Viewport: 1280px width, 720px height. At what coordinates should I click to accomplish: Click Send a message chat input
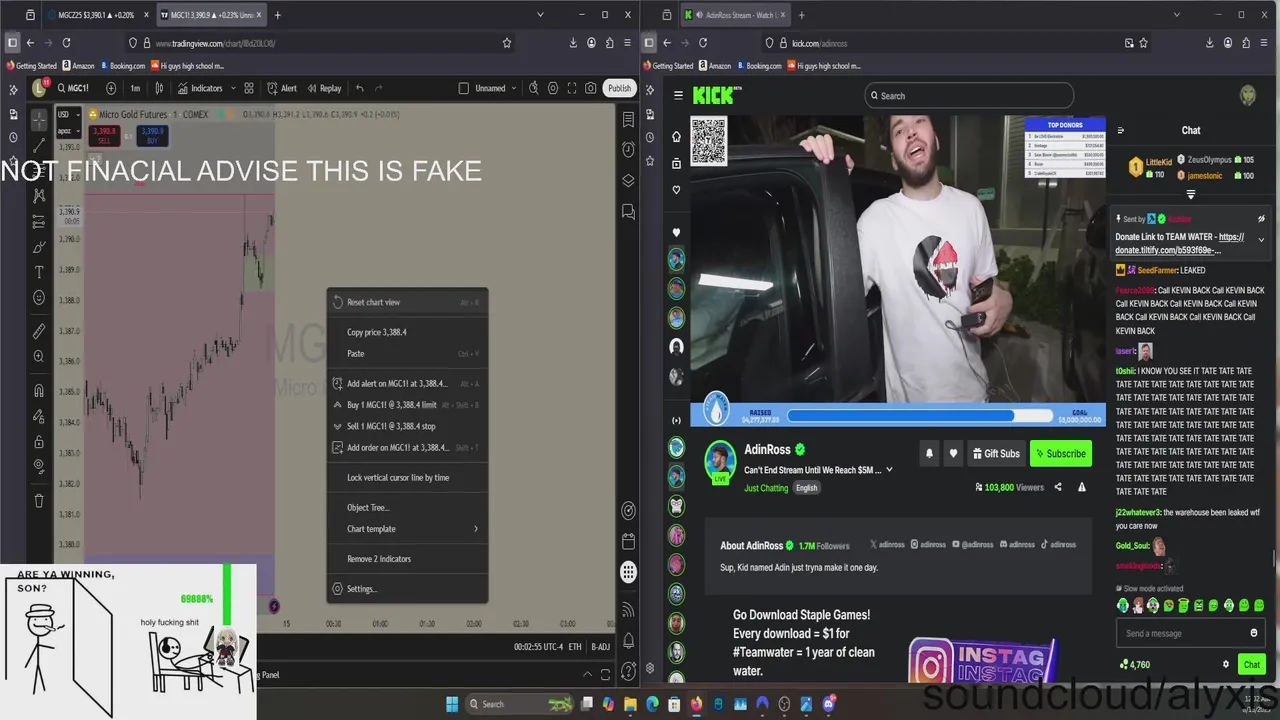pos(1188,633)
